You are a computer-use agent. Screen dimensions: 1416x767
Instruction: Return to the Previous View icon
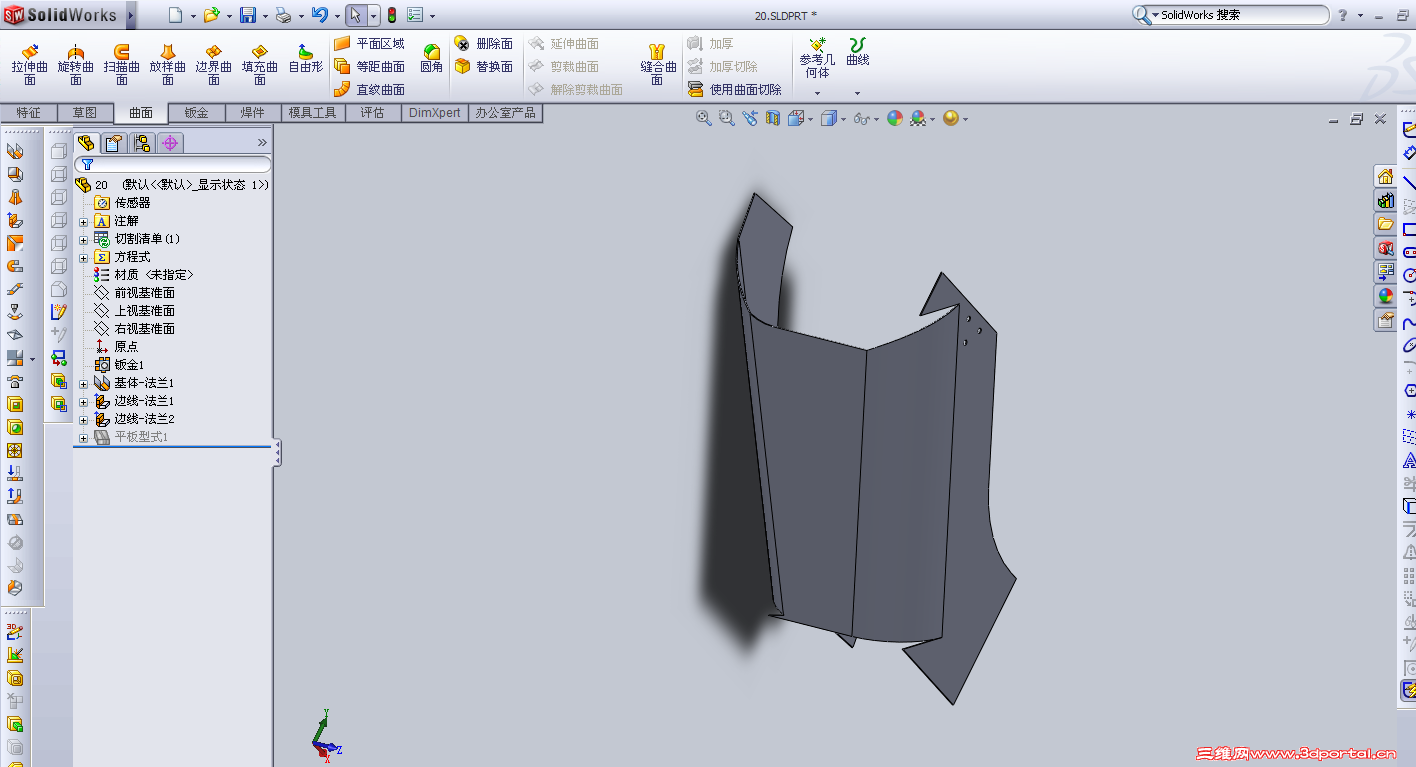point(750,118)
